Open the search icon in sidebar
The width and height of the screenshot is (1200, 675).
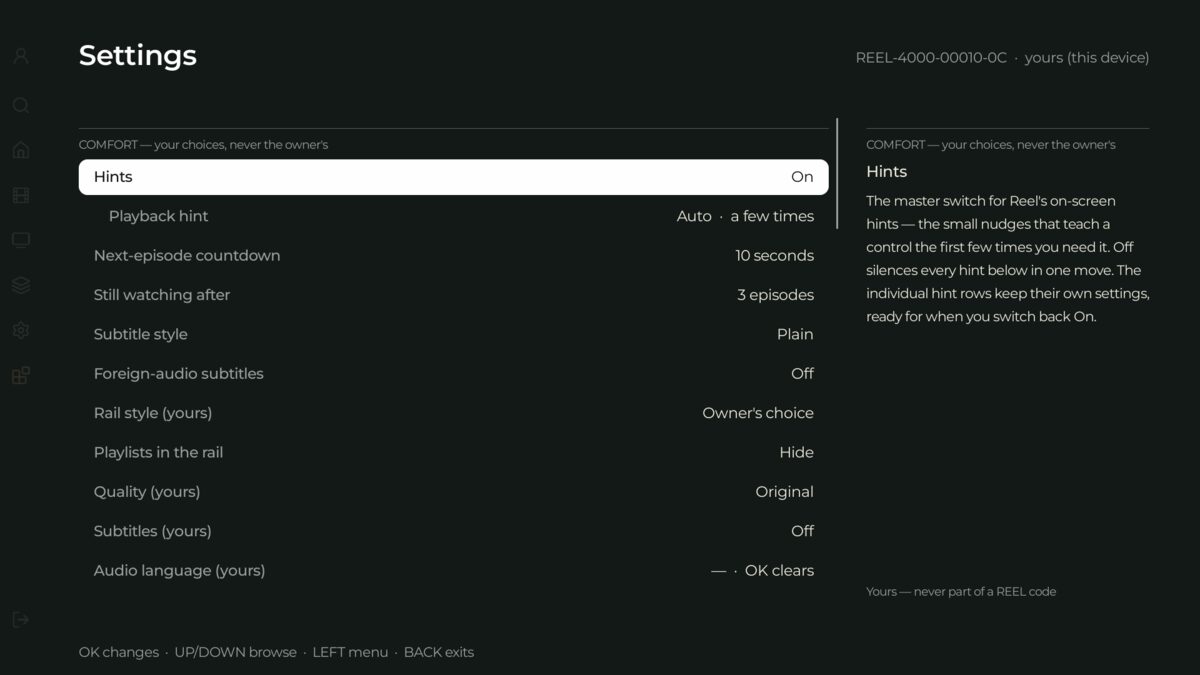[21, 105]
